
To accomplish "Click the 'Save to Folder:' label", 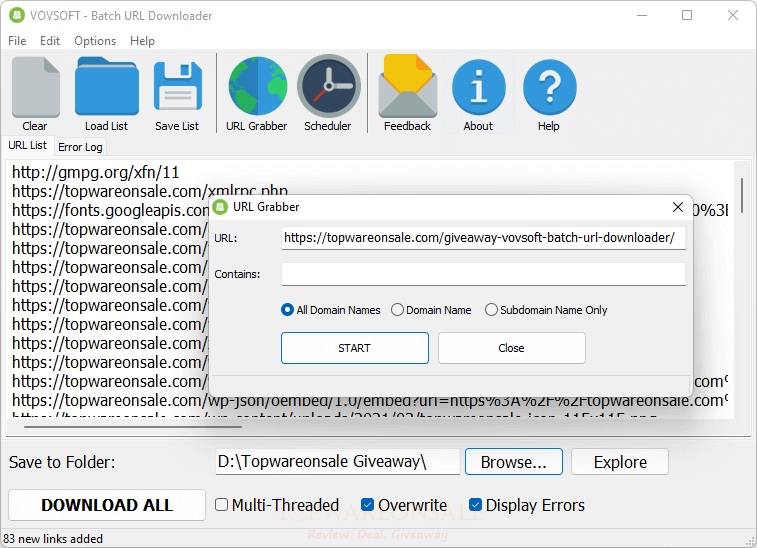I will point(62,463).
